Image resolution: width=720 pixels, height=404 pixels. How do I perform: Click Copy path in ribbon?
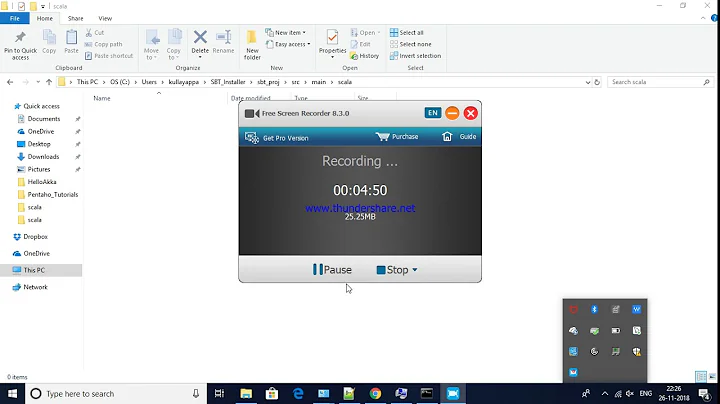click(103, 44)
